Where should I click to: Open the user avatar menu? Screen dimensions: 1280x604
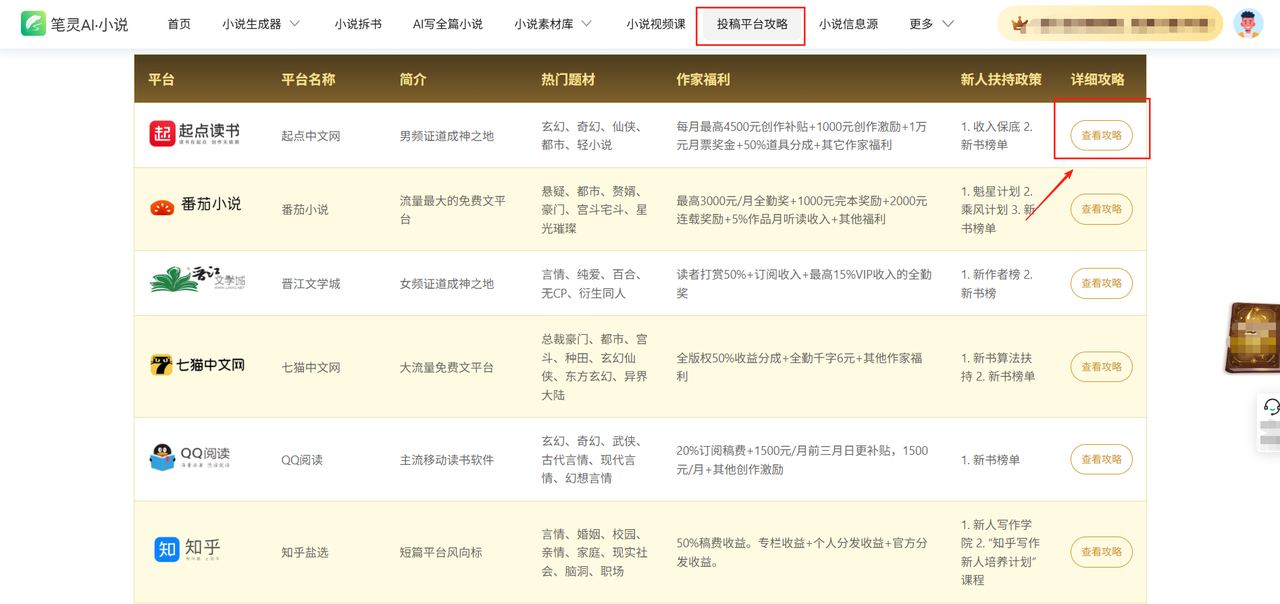click(x=1248, y=23)
